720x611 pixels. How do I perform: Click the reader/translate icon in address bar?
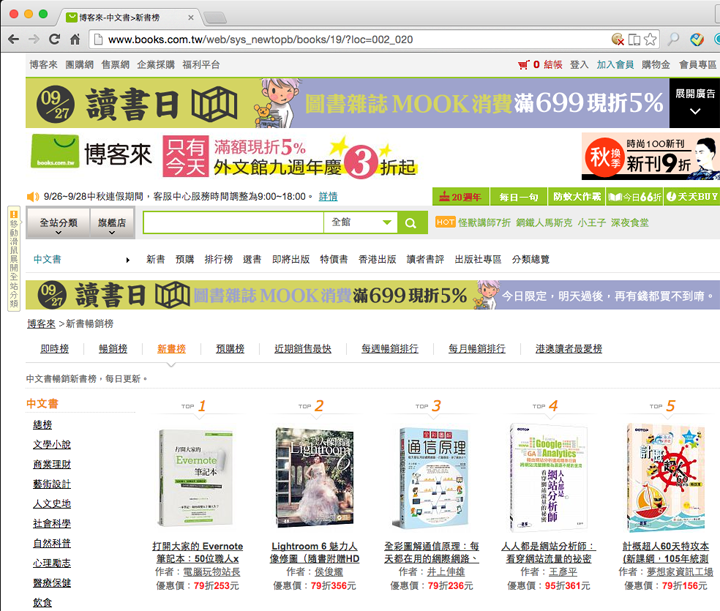[x=634, y=39]
